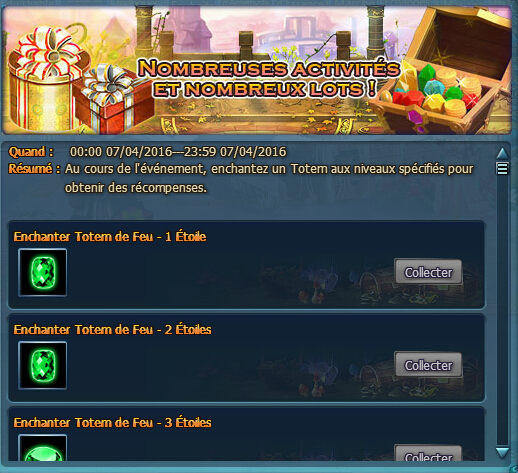Click the green gem reward for 1 Étoile
518x473 pixels.
tap(43, 272)
